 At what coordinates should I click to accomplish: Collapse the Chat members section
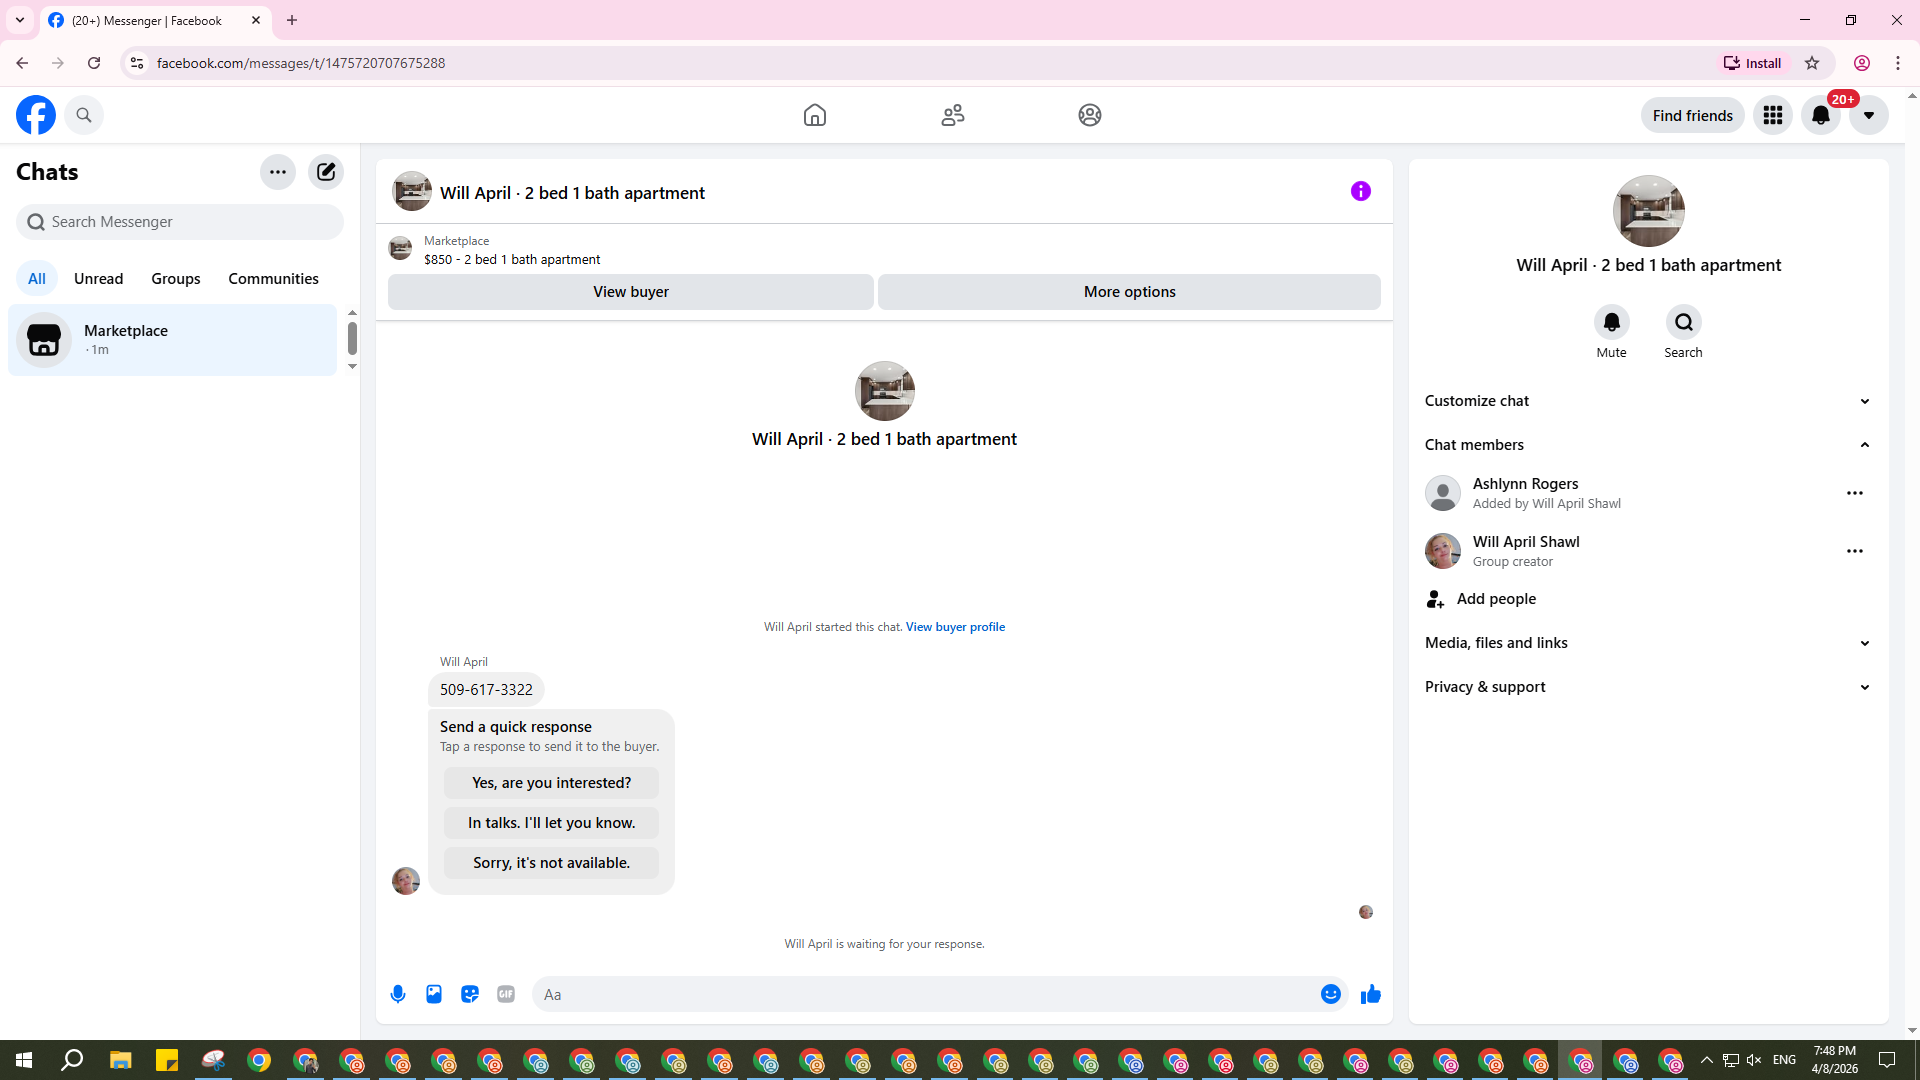(x=1864, y=445)
